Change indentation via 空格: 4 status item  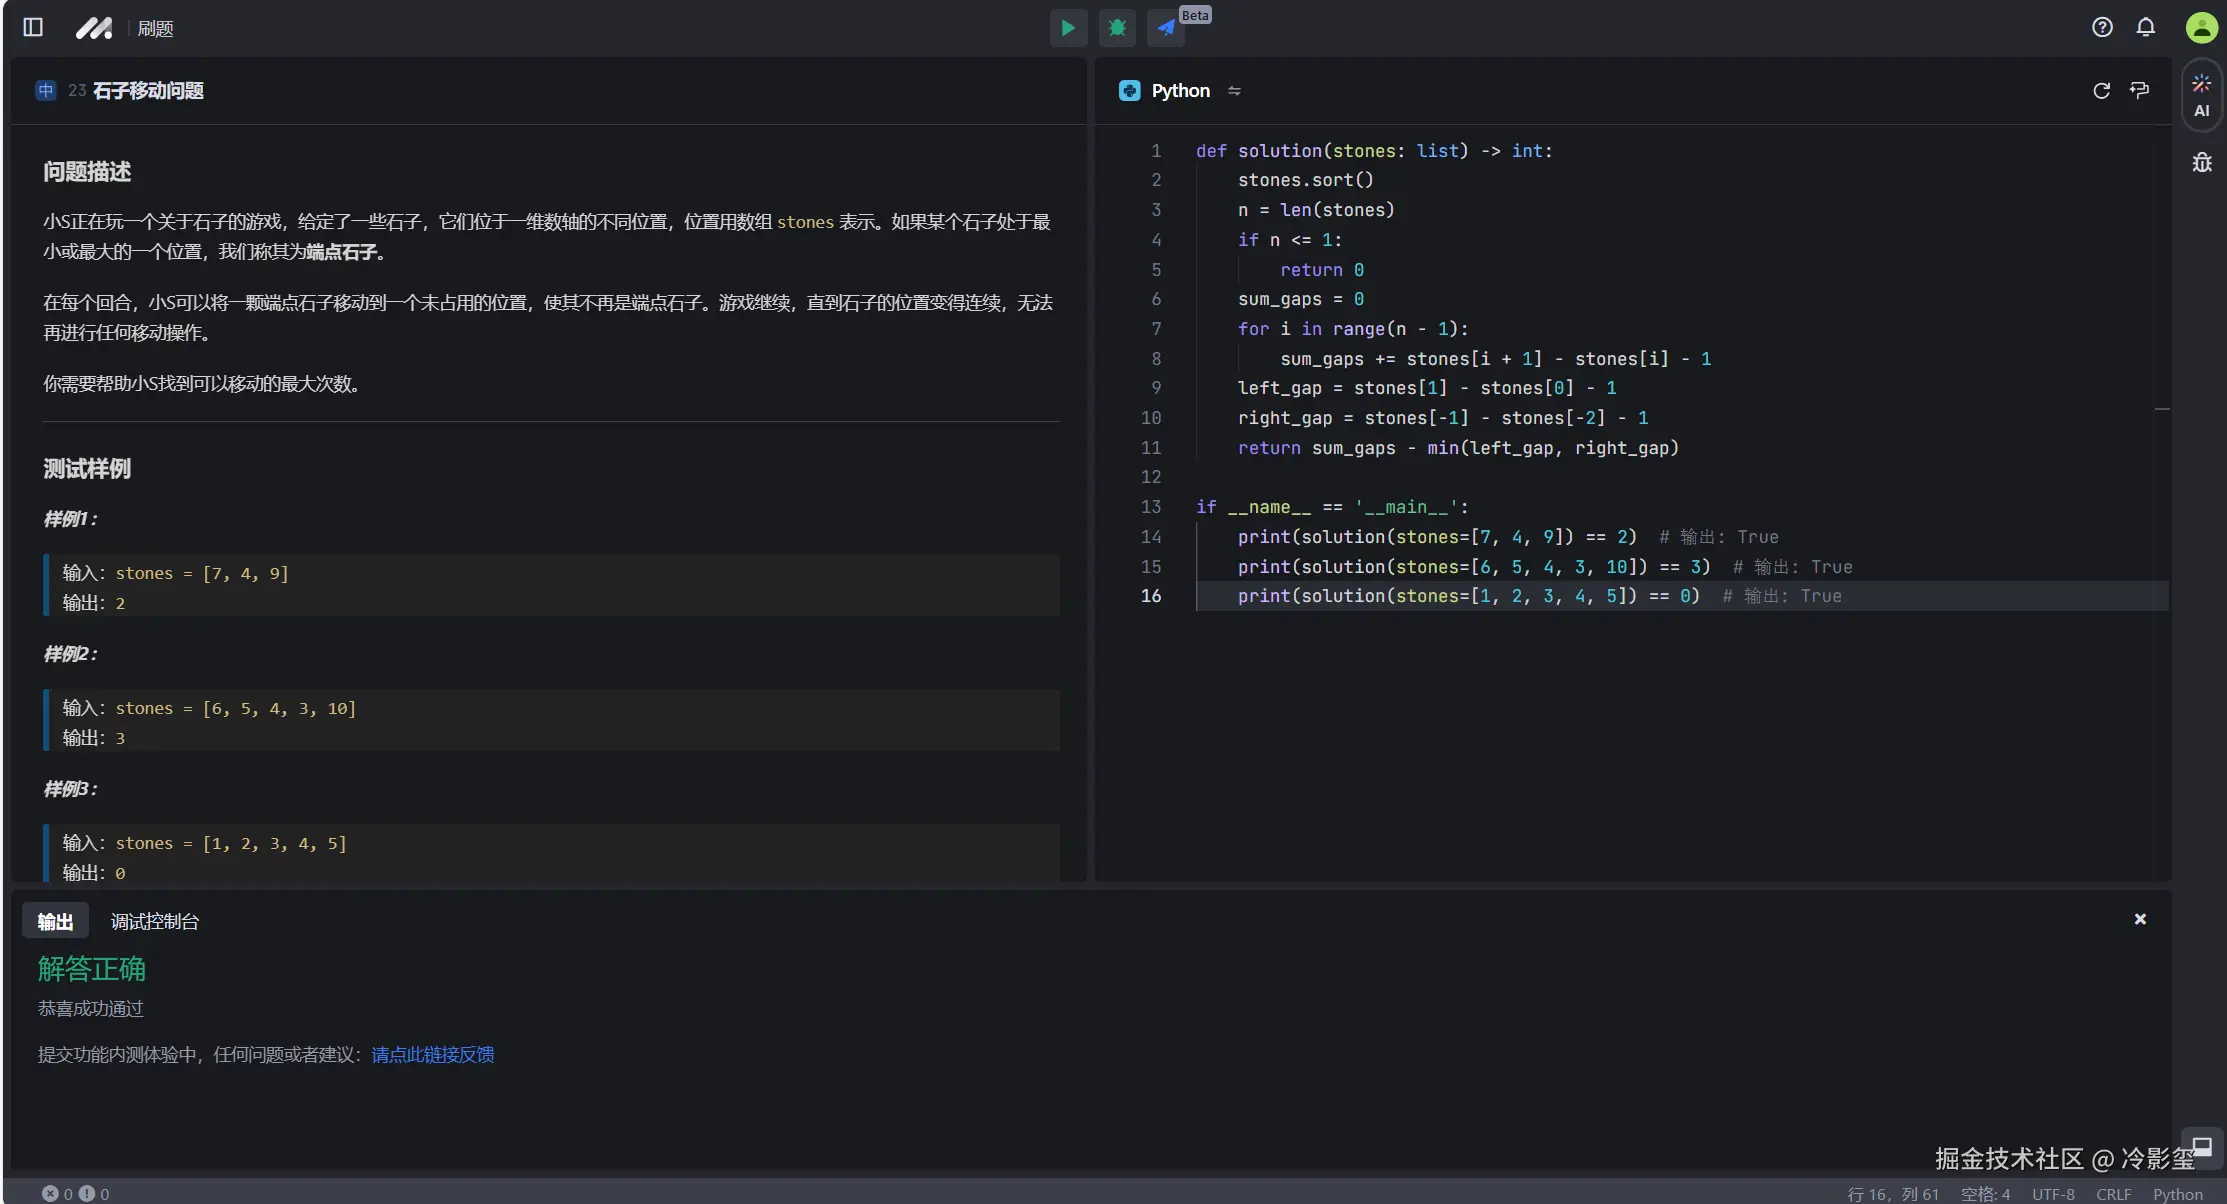pyautogui.click(x=1985, y=1194)
